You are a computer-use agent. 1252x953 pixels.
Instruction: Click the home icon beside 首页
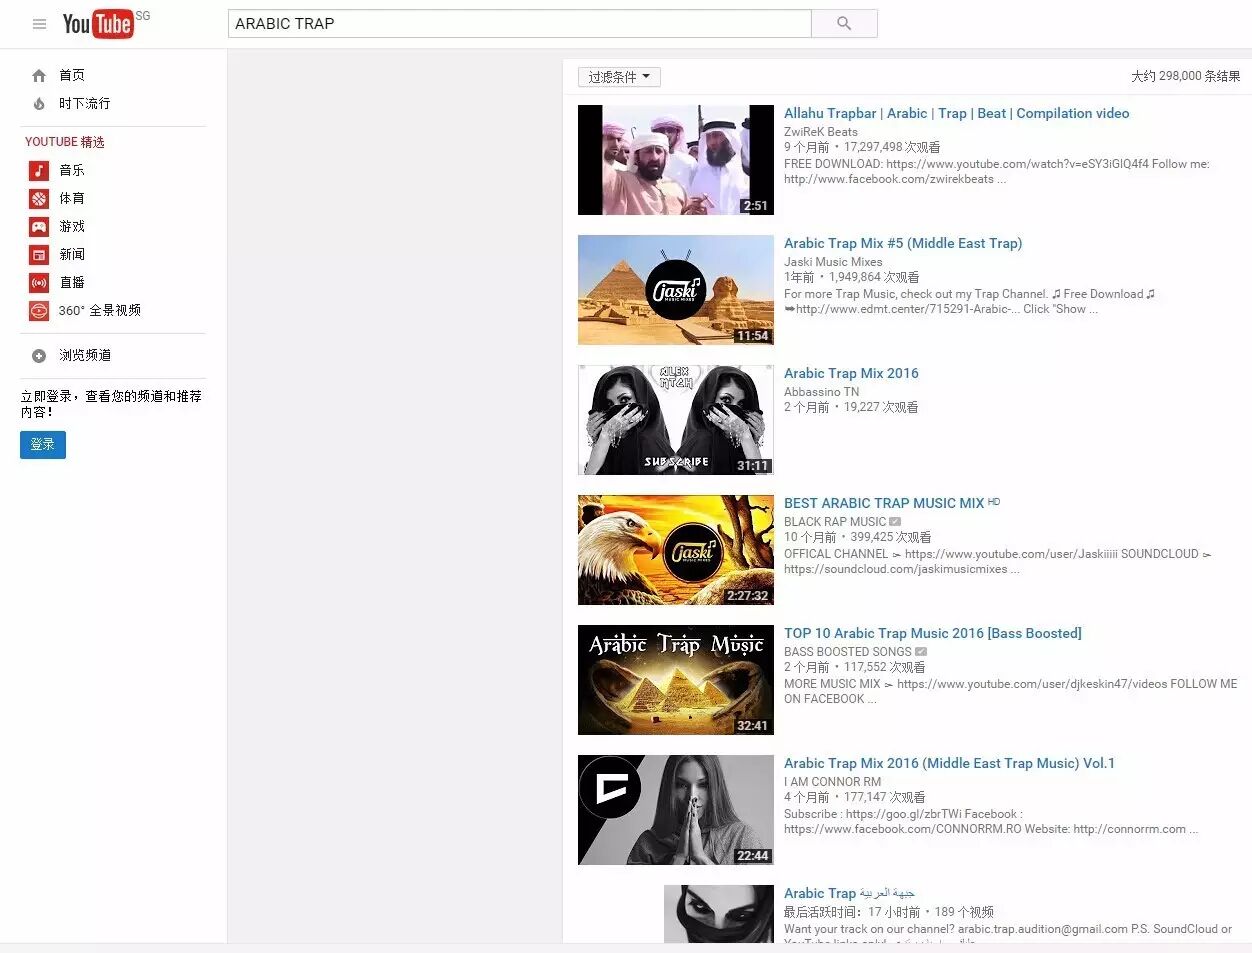pyautogui.click(x=39, y=76)
